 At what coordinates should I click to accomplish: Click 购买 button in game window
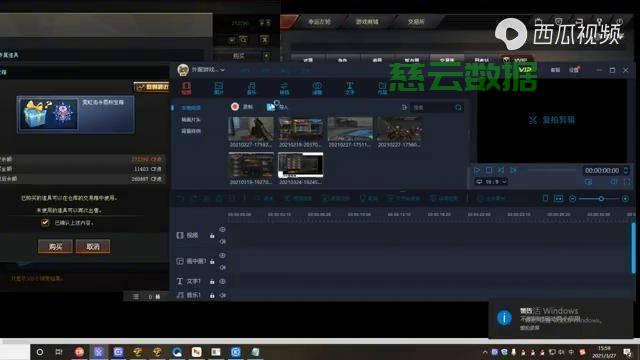(55, 247)
